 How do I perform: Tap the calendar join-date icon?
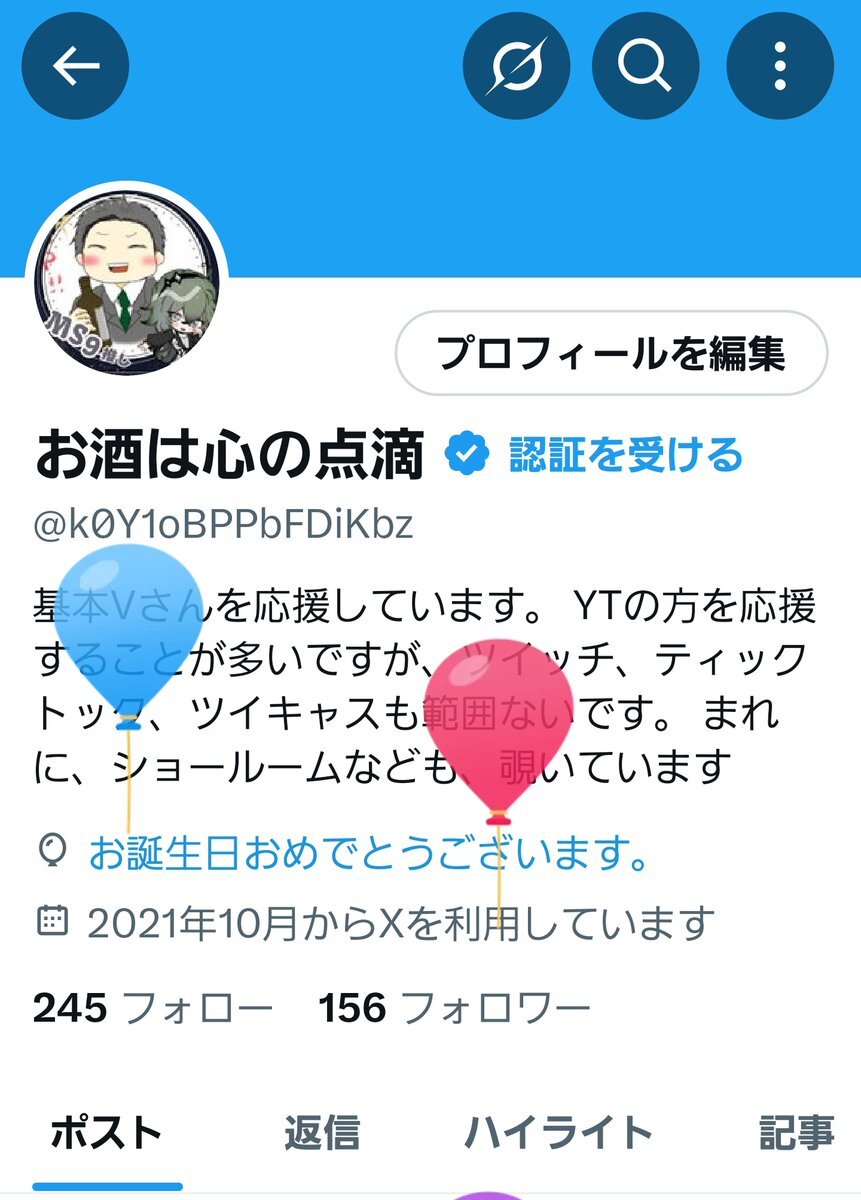51,922
